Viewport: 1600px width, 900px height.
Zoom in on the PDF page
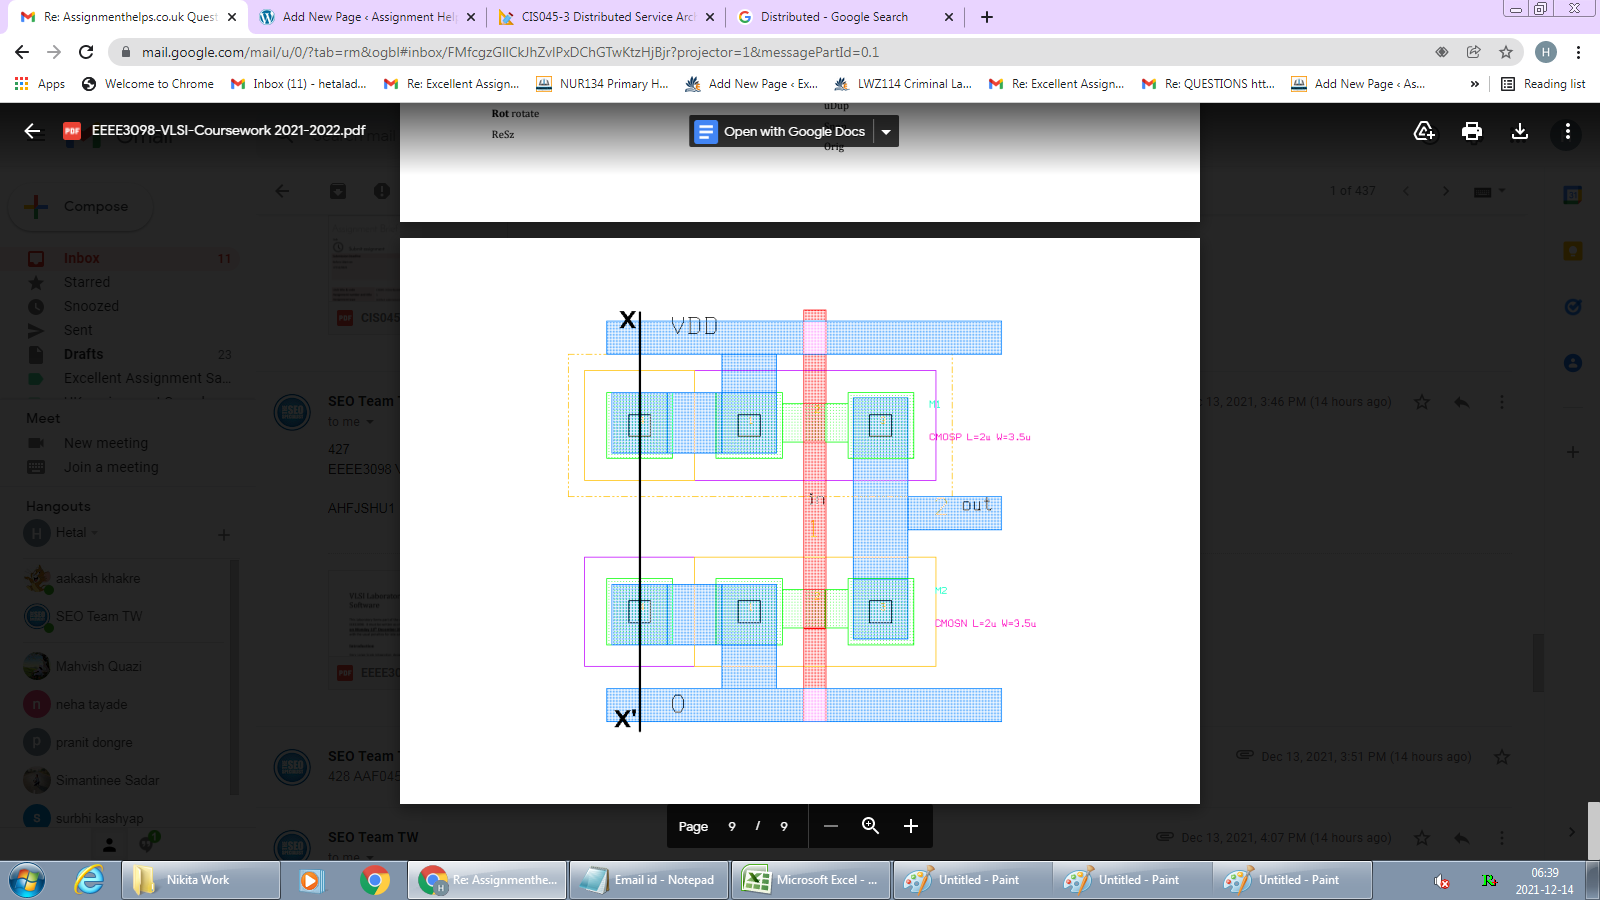(910, 826)
